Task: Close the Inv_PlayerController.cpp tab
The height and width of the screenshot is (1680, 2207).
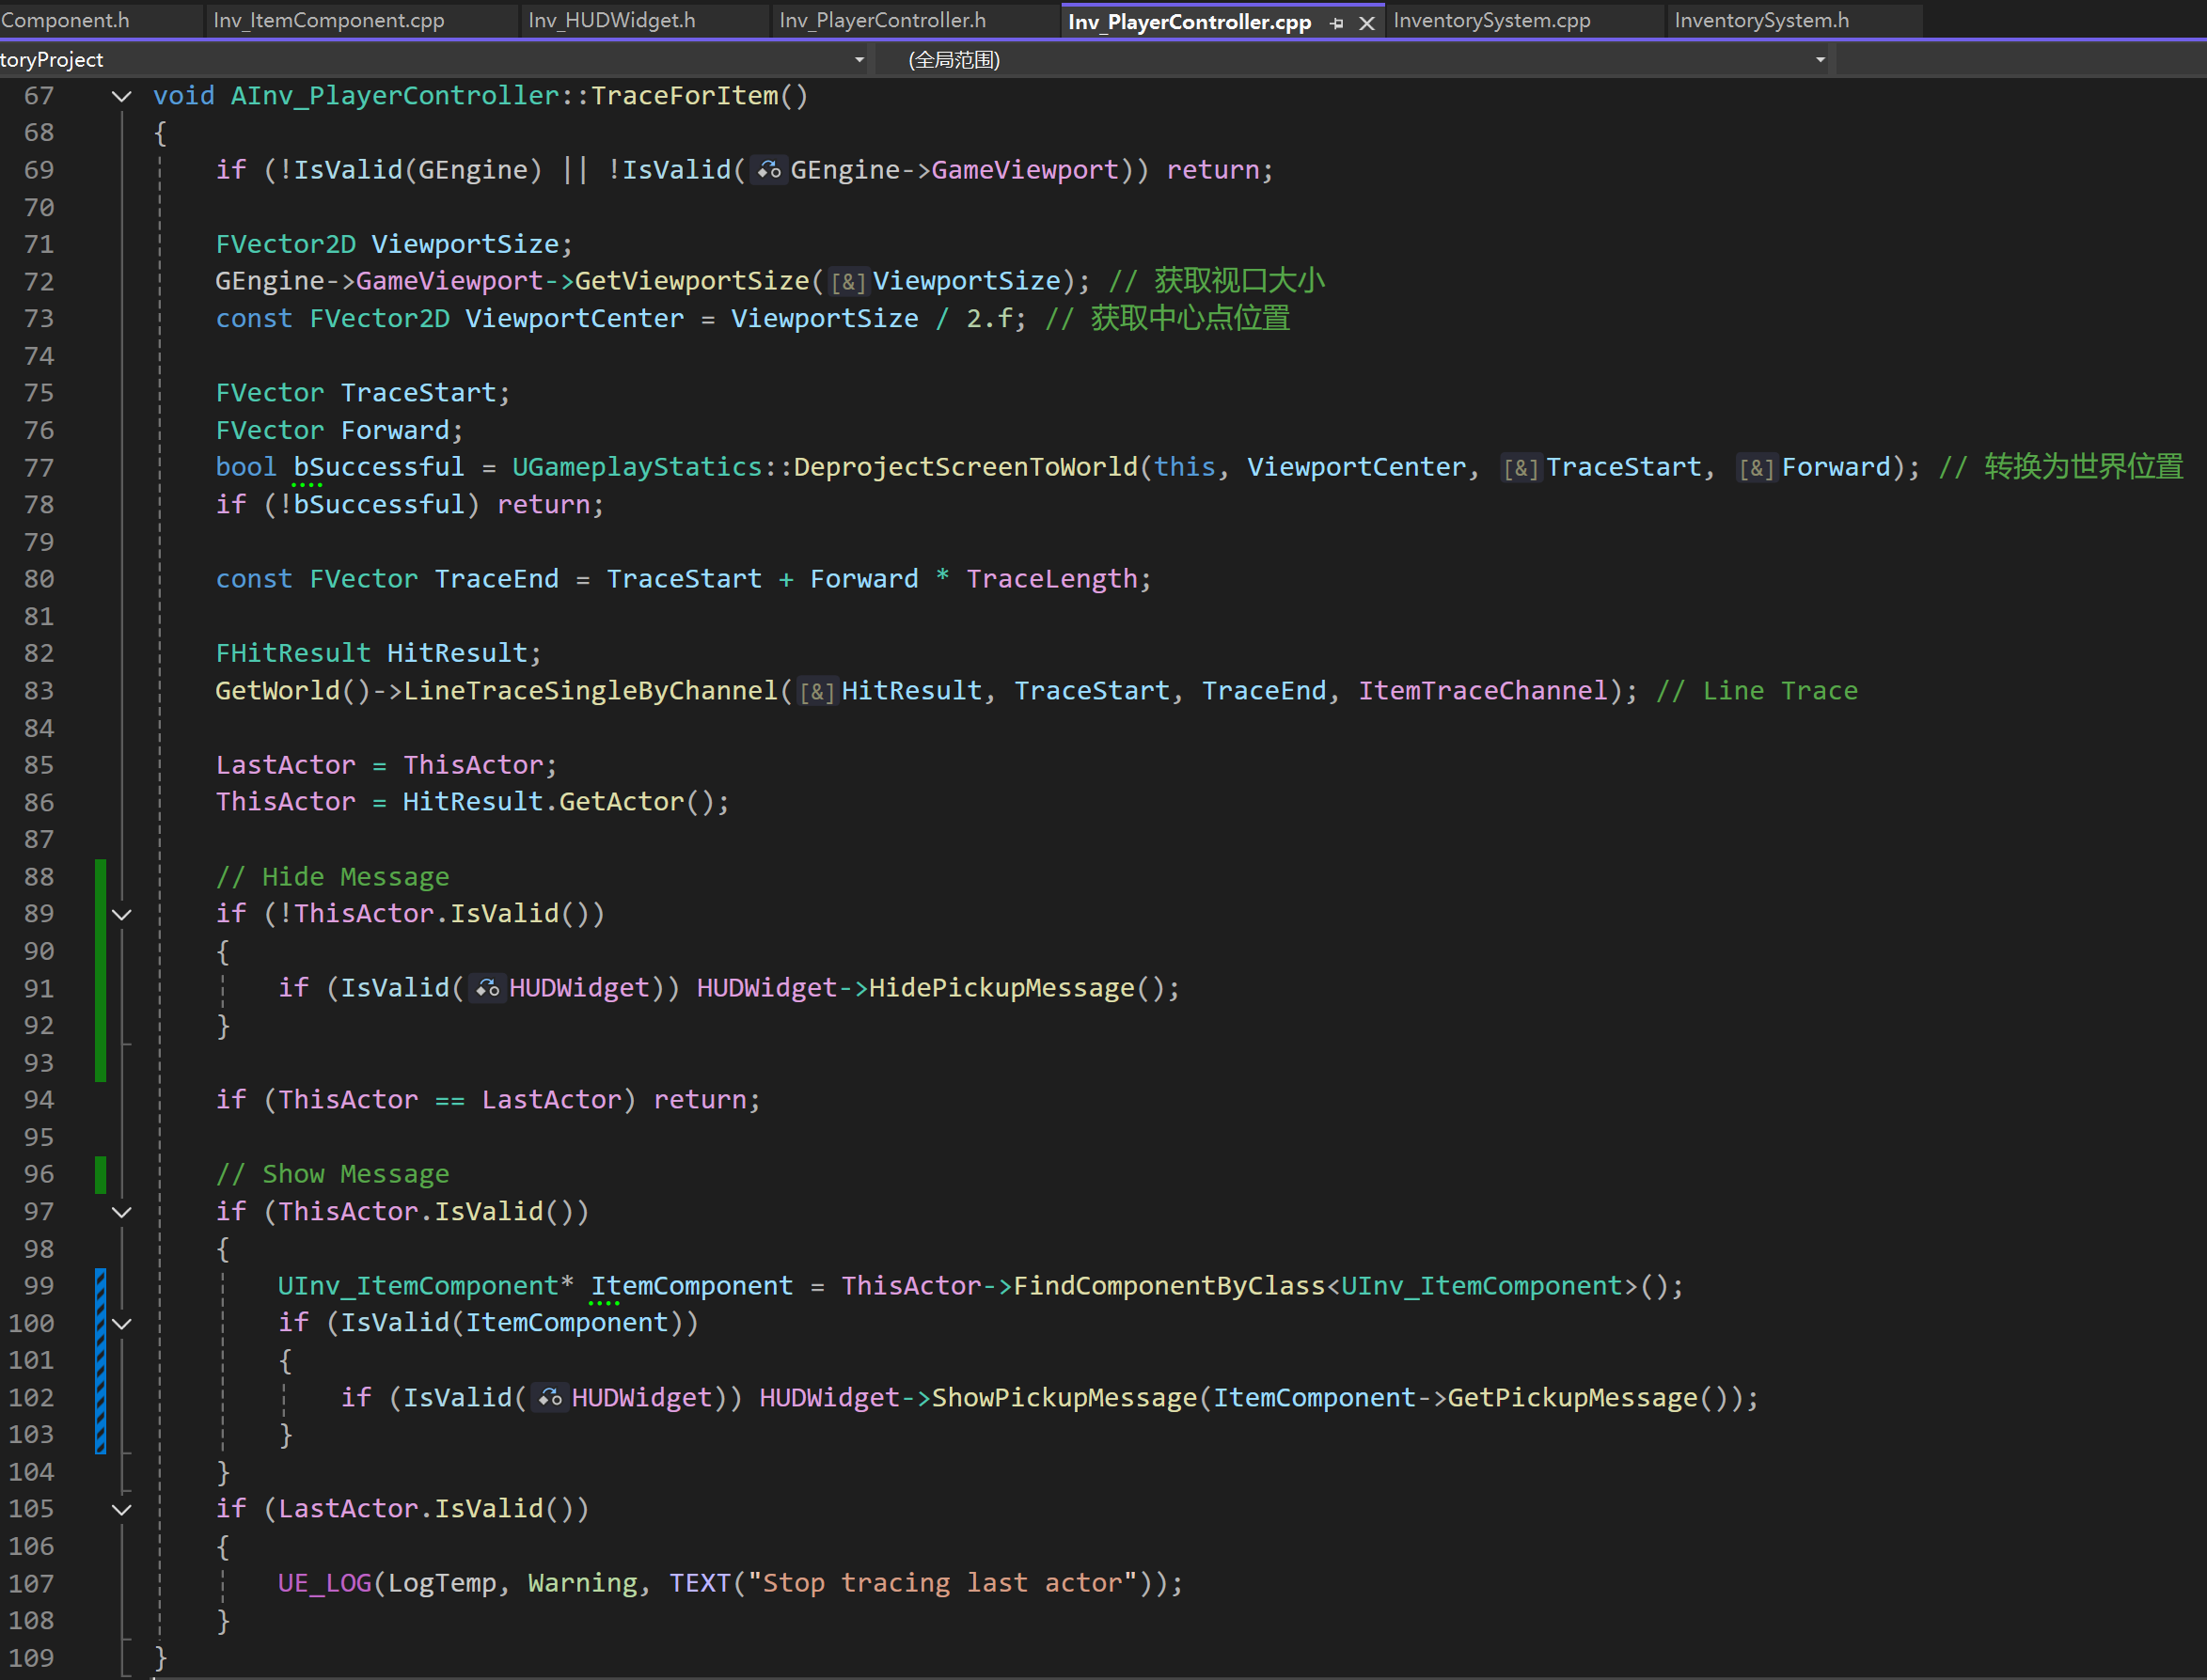Action: pos(1366,23)
